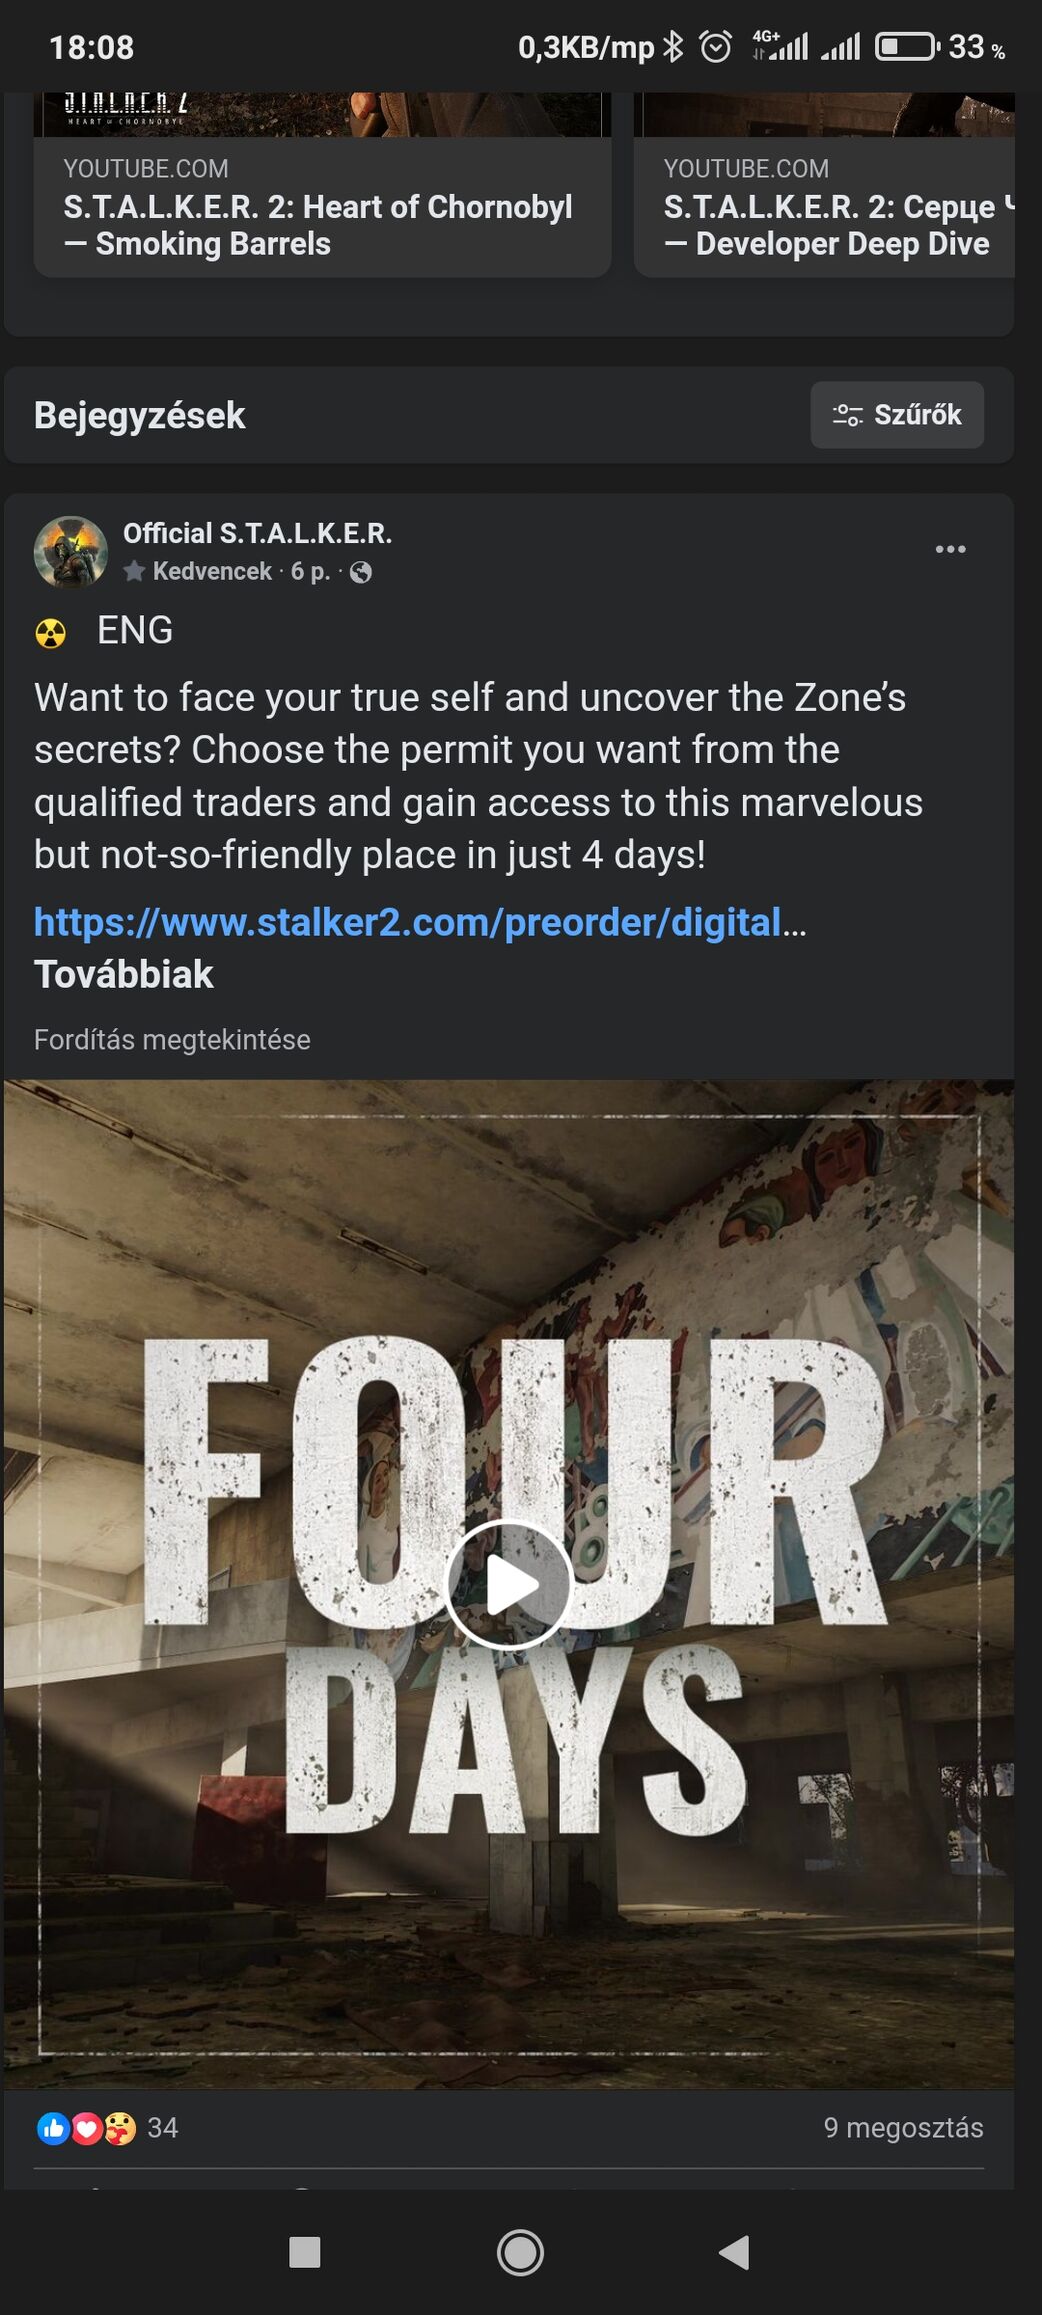Viewport: 1042px width, 2315px height.
Task: Tap the care hug reaction icon
Action: (x=120, y=2128)
